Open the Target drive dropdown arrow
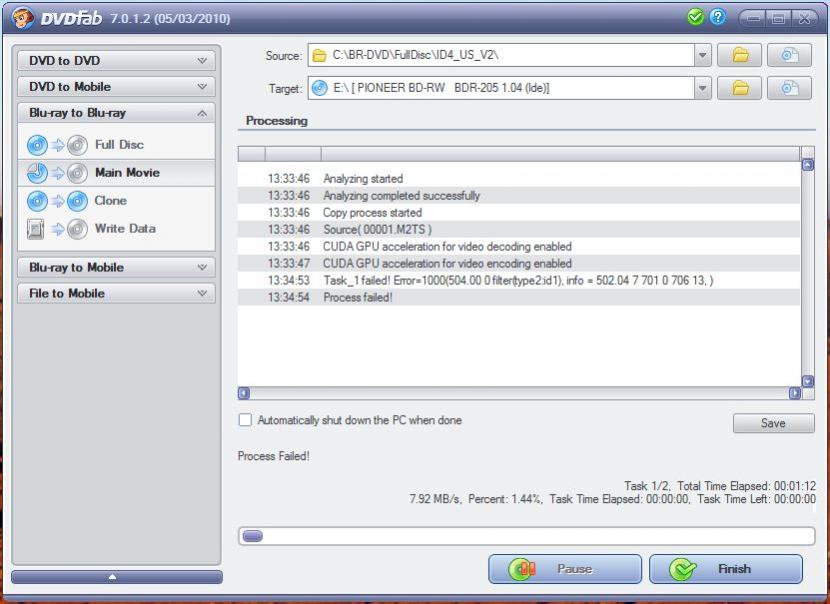This screenshot has width=830, height=604. (x=702, y=88)
